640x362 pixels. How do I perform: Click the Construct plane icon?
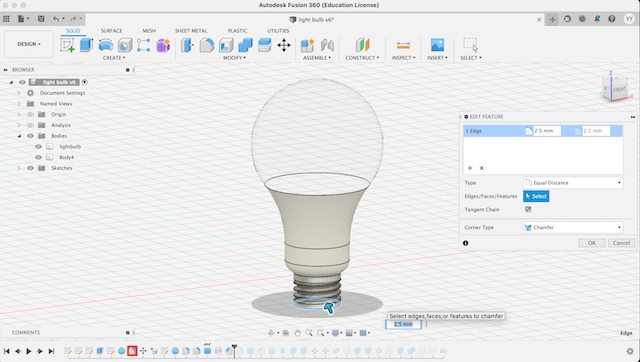(362, 45)
